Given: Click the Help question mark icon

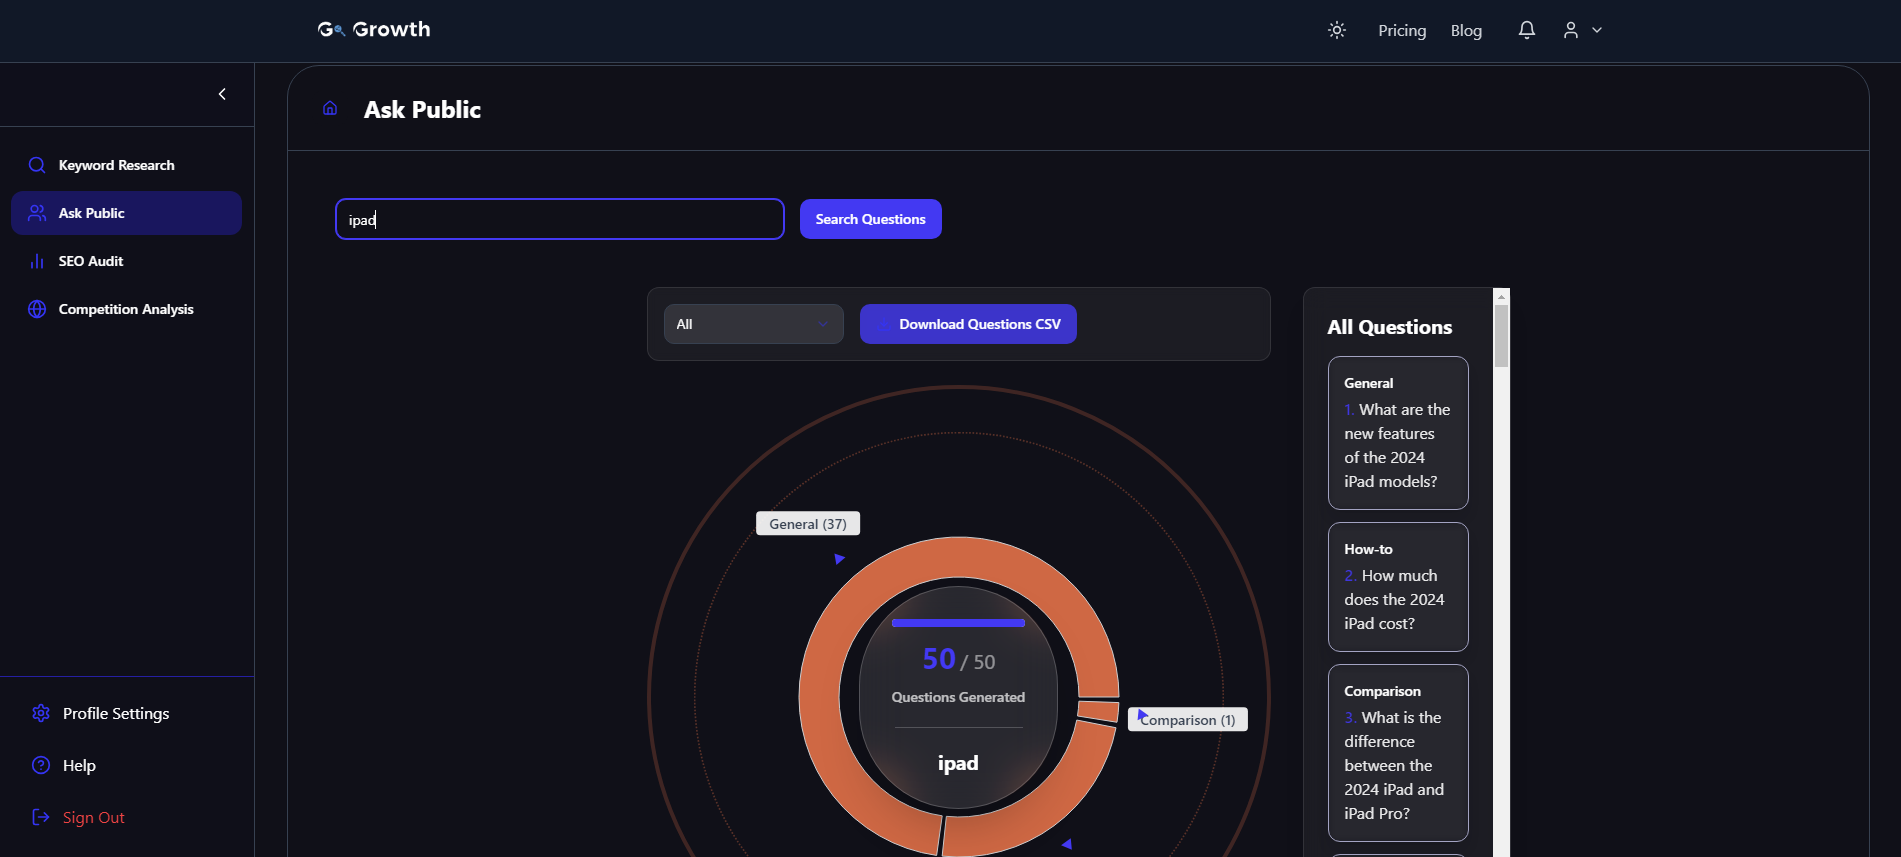Looking at the screenshot, I should click(41, 765).
